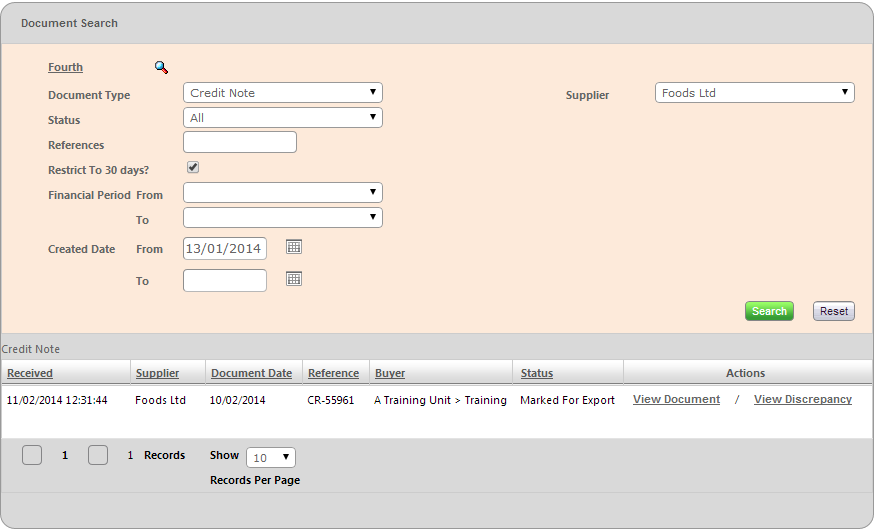Uncheck Restrict To 30 days checkbox
Image resolution: width=876 pixels, height=532 pixels.
point(193,168)
